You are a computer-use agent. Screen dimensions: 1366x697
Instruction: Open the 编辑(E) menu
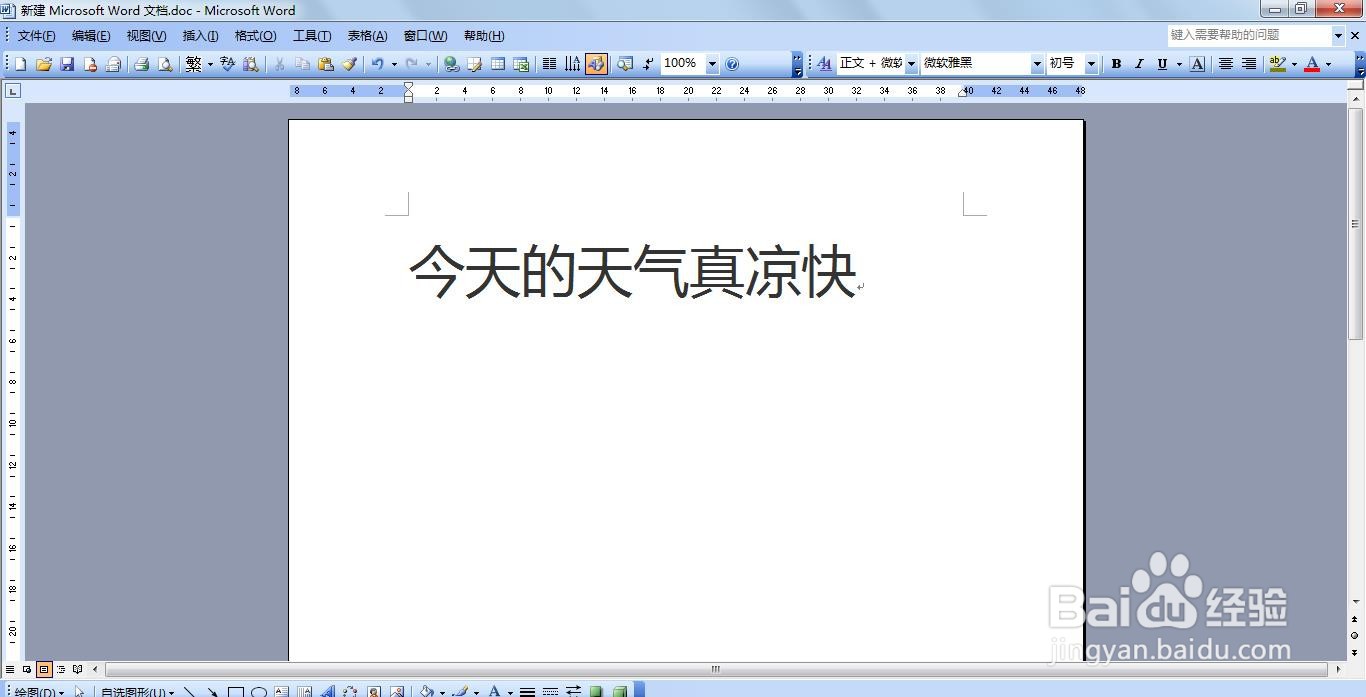tap(91, 36)
